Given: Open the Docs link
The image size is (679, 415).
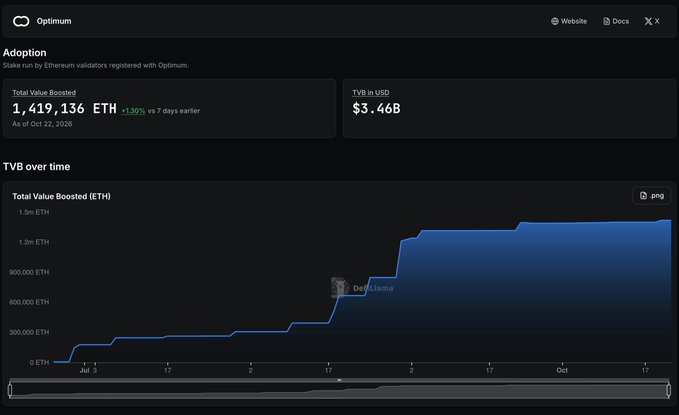Looking at the screenshot, I should tap(616, 21).
